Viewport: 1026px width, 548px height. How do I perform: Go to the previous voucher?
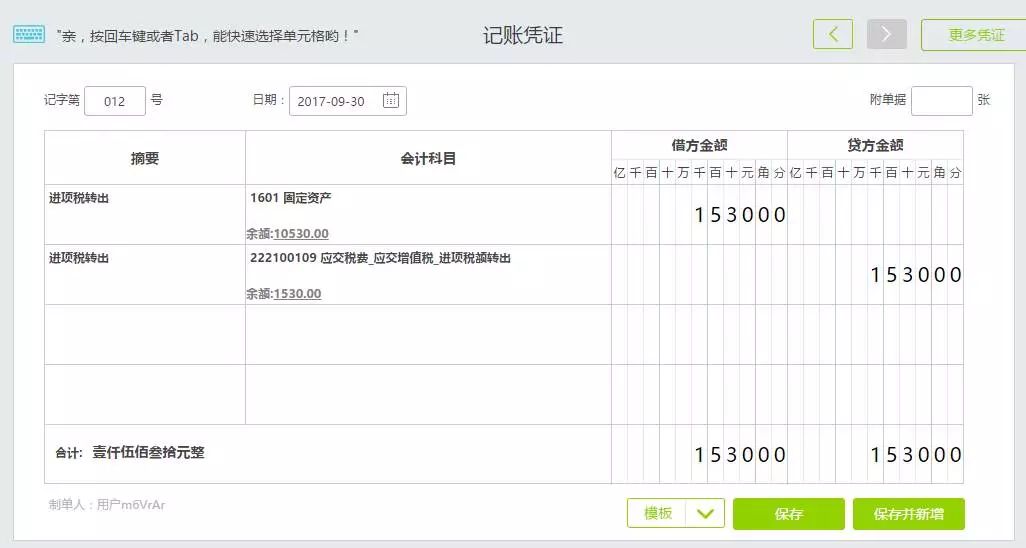tap(833, 34)
